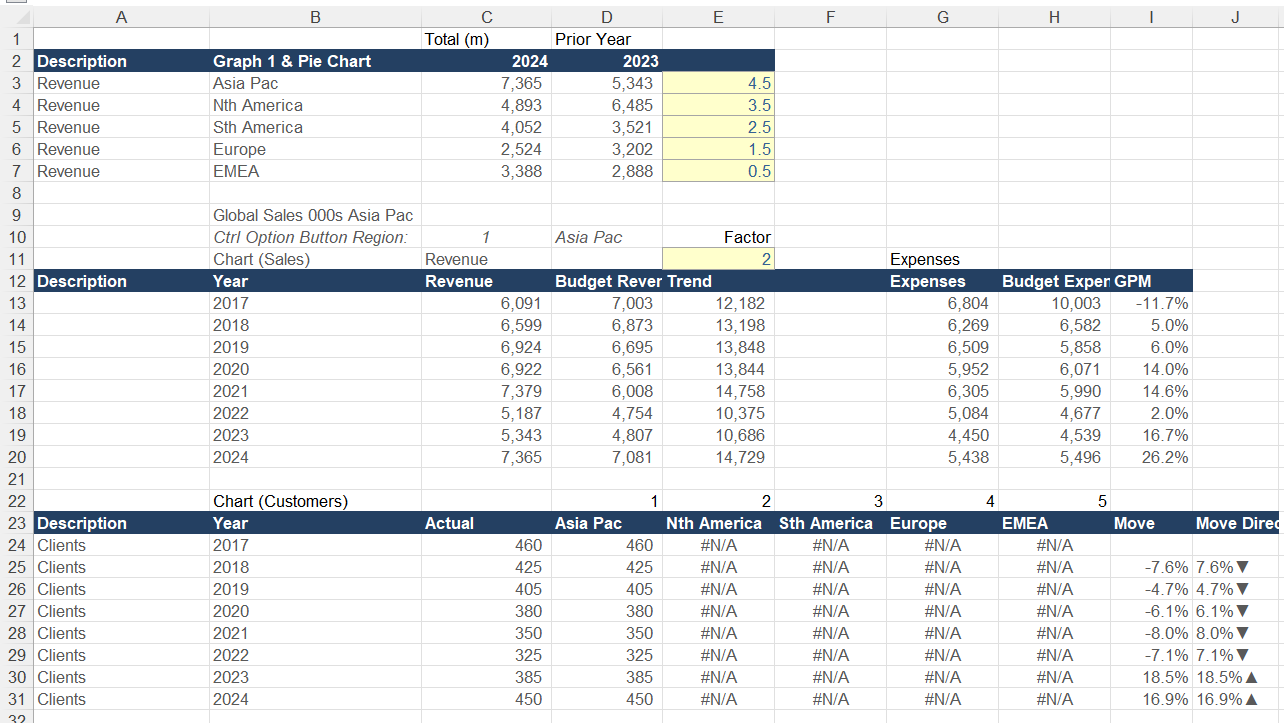The width and height of the screenshot is (1284, 723).
Task: Select the 'Asia Pac' cell in row 3
Action: pyautogui.click(x=315, y=83)
